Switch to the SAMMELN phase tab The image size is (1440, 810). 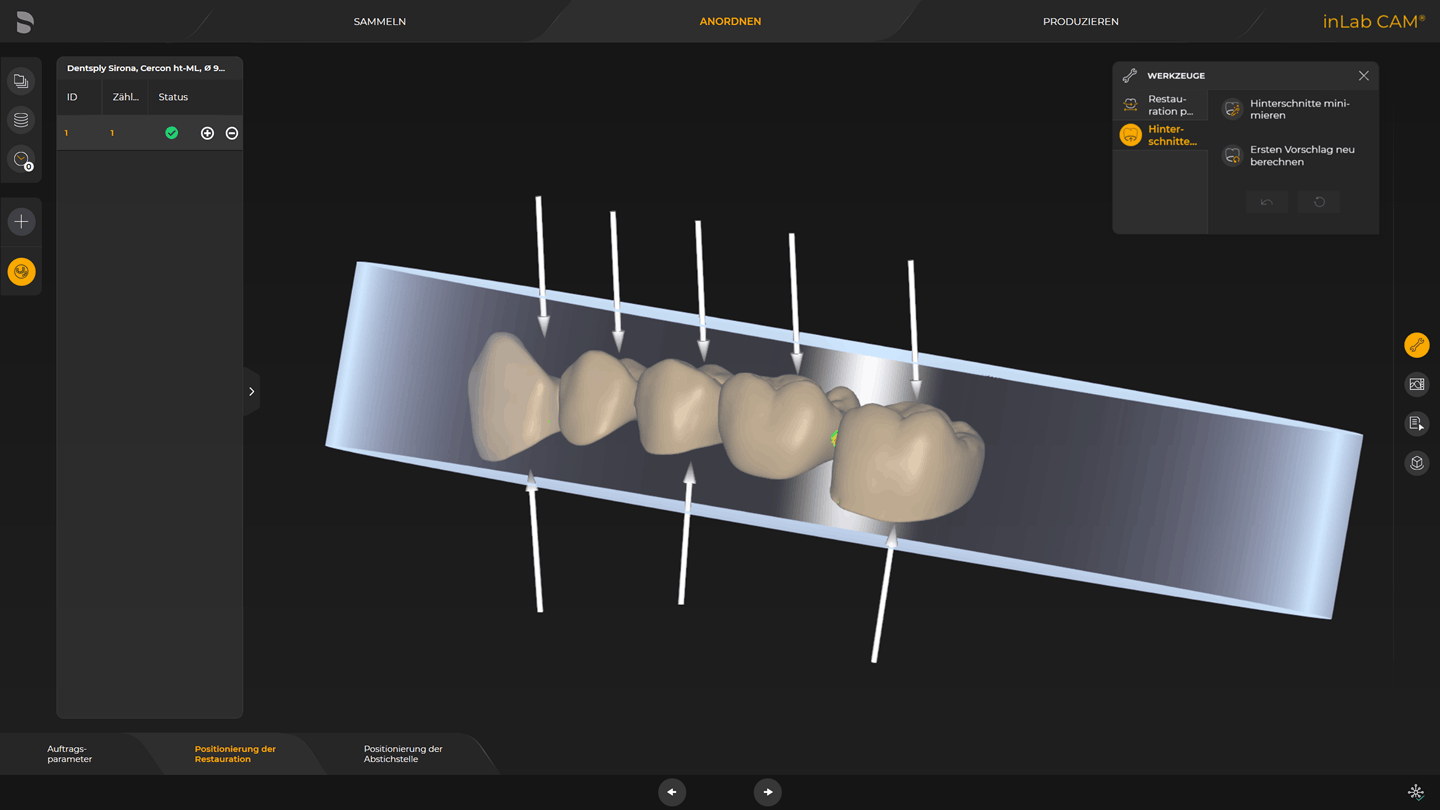(x=380, y=21)
